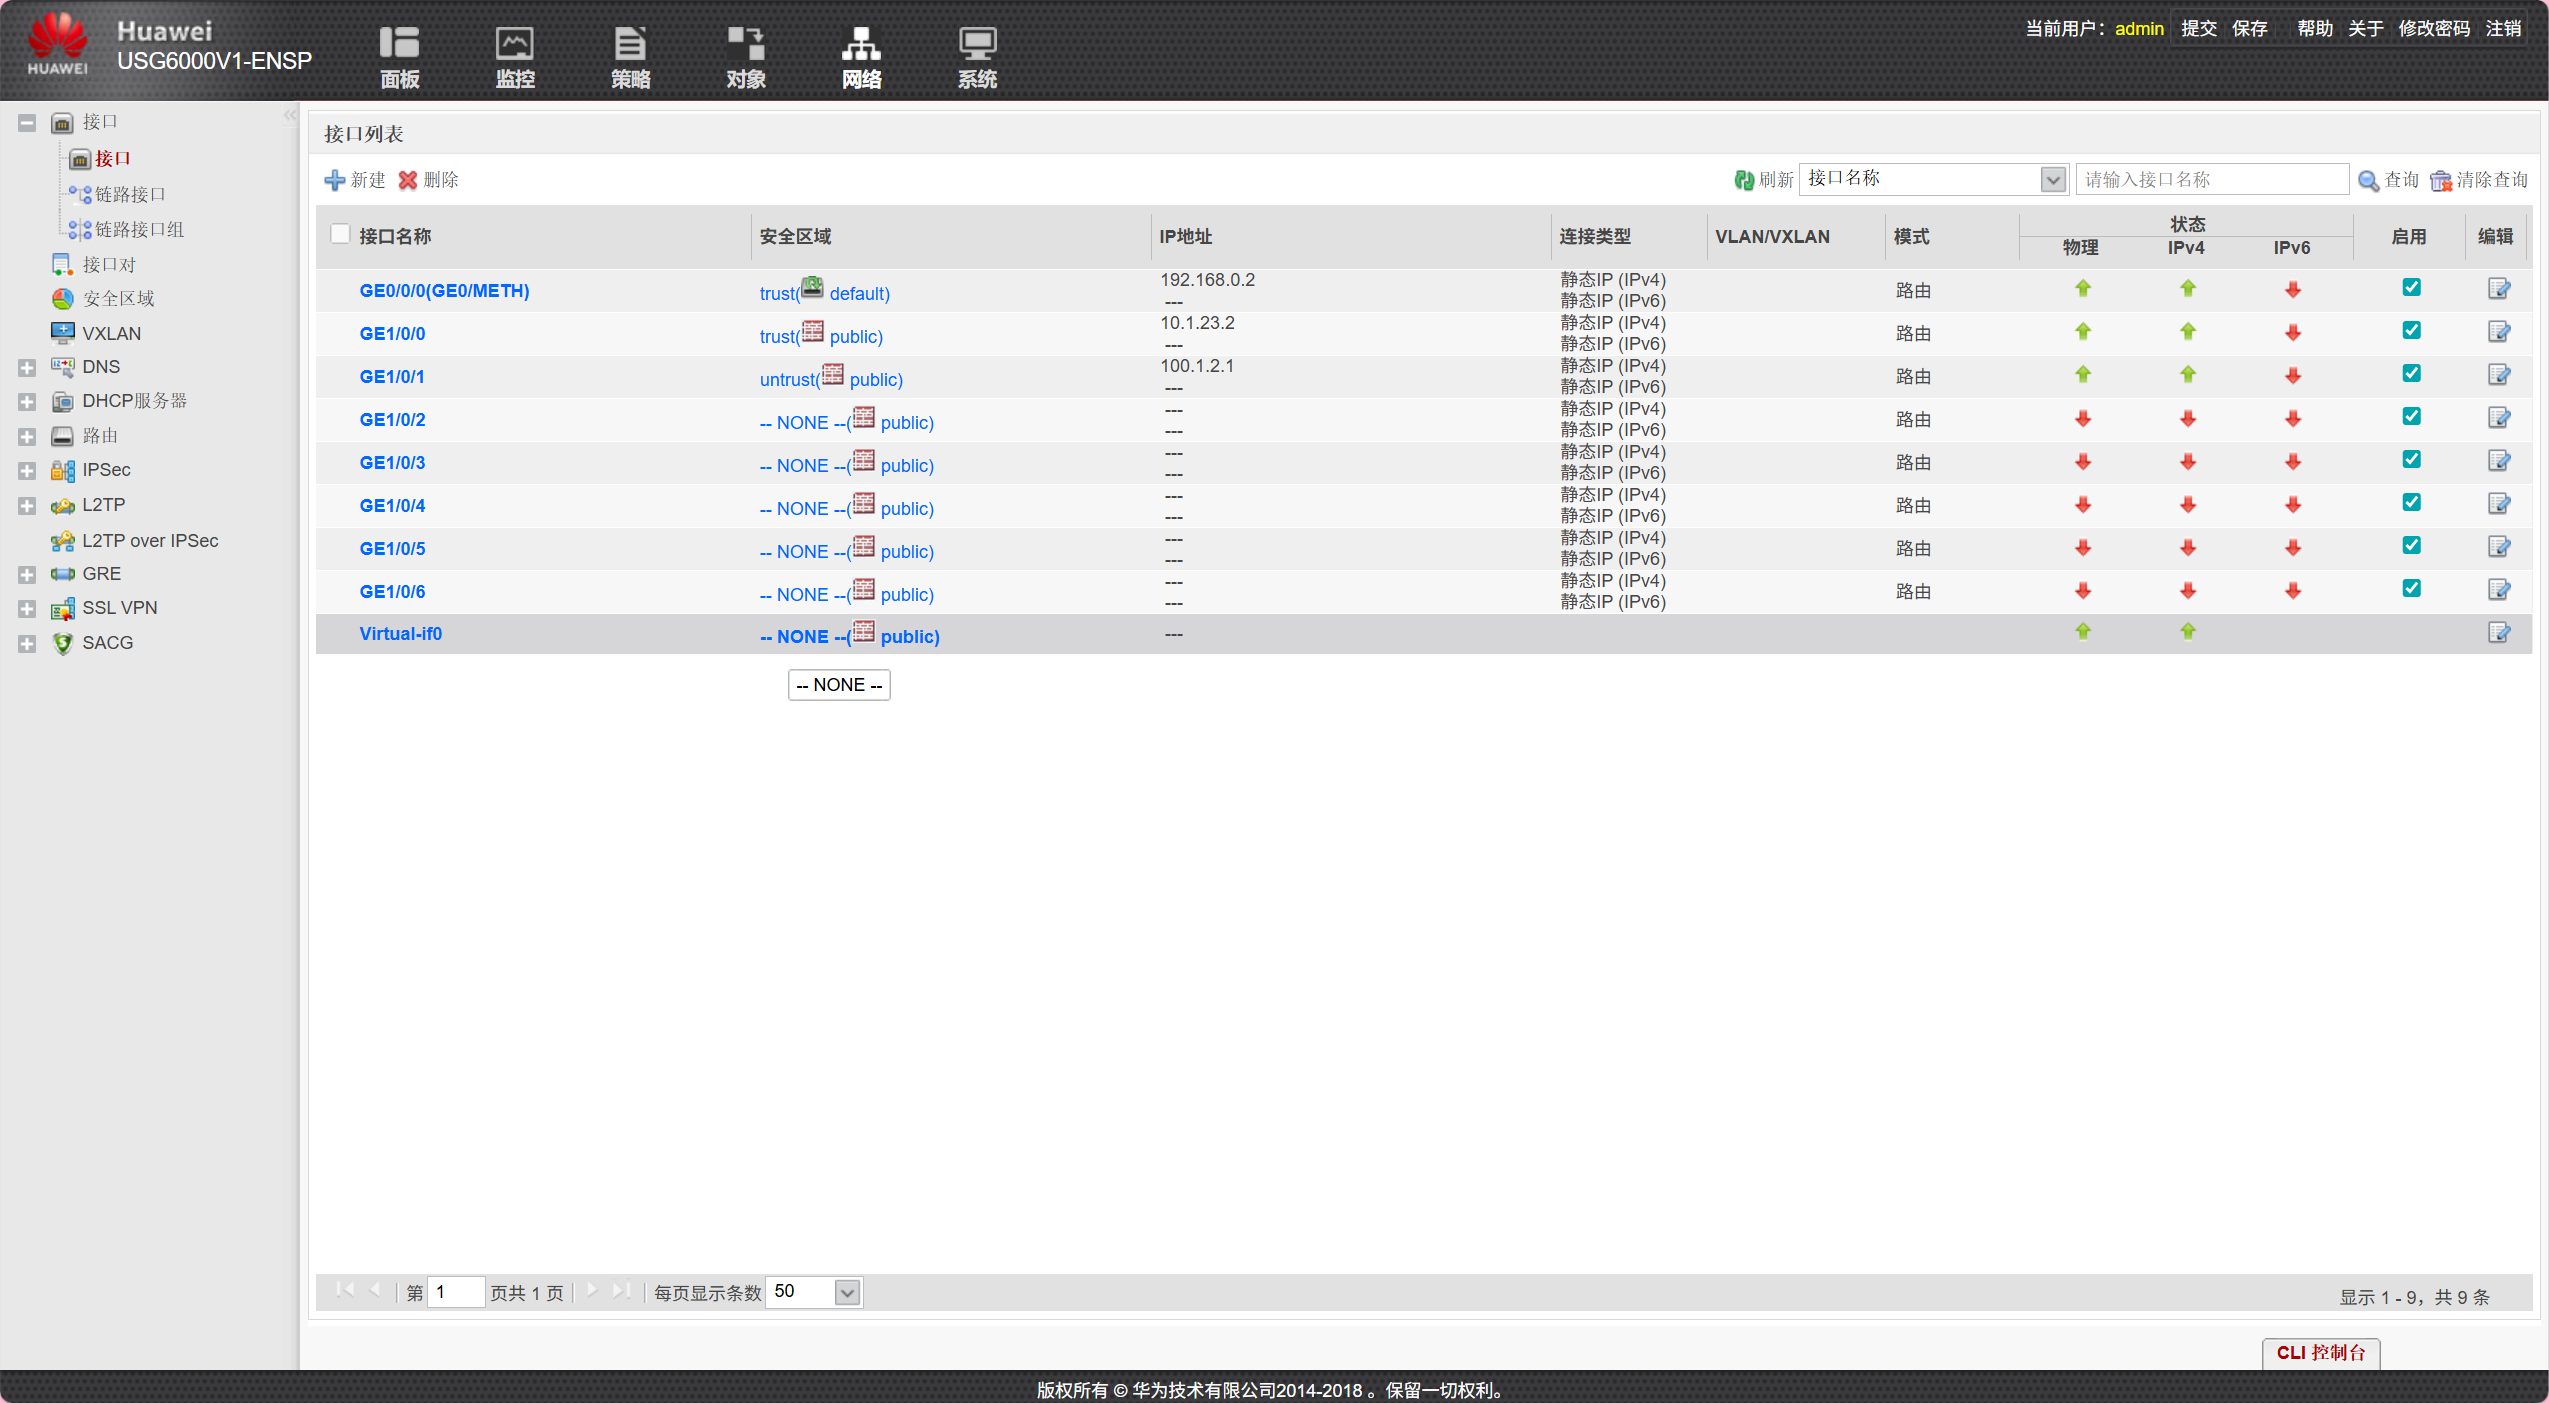Screen dimensions: 2549x1403
Task: Click the red 删除 delete icon
Action: [408, 180]
